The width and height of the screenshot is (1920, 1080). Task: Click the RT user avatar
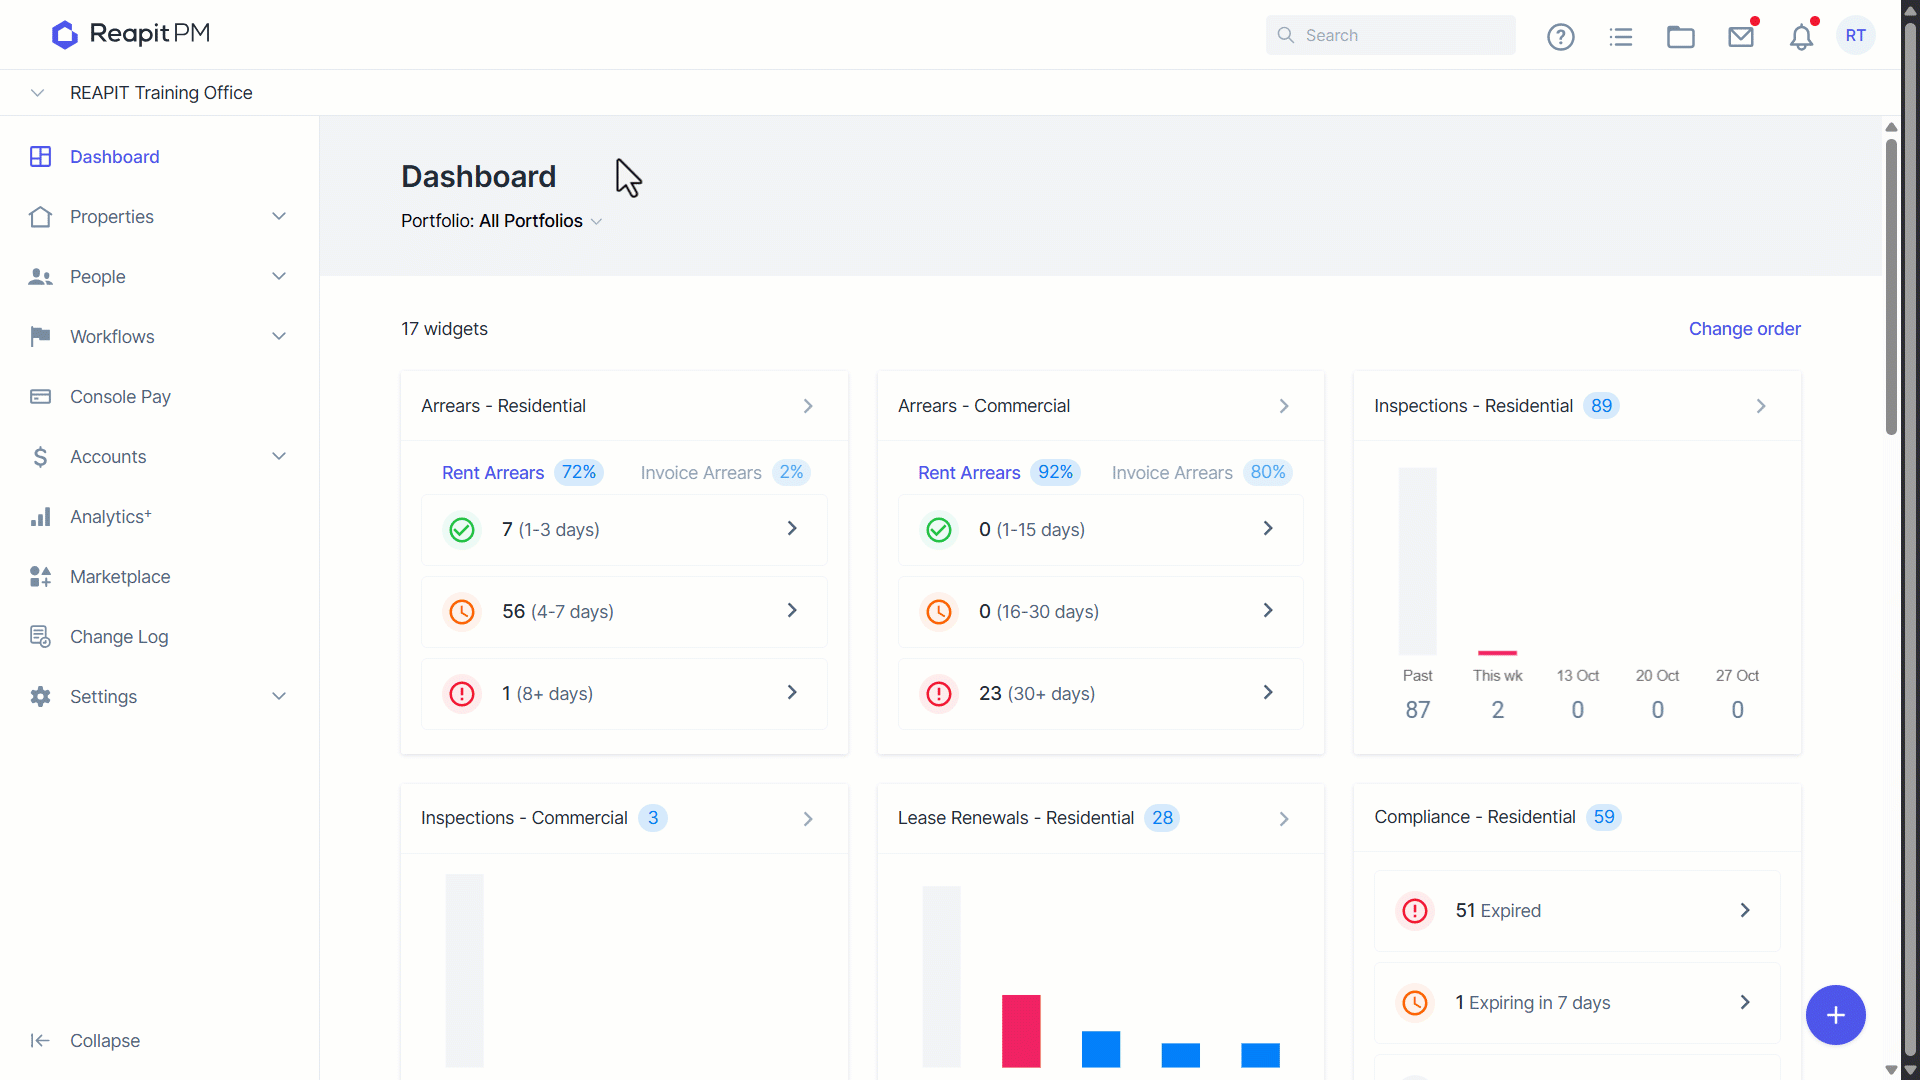(x=1856, y=35)
